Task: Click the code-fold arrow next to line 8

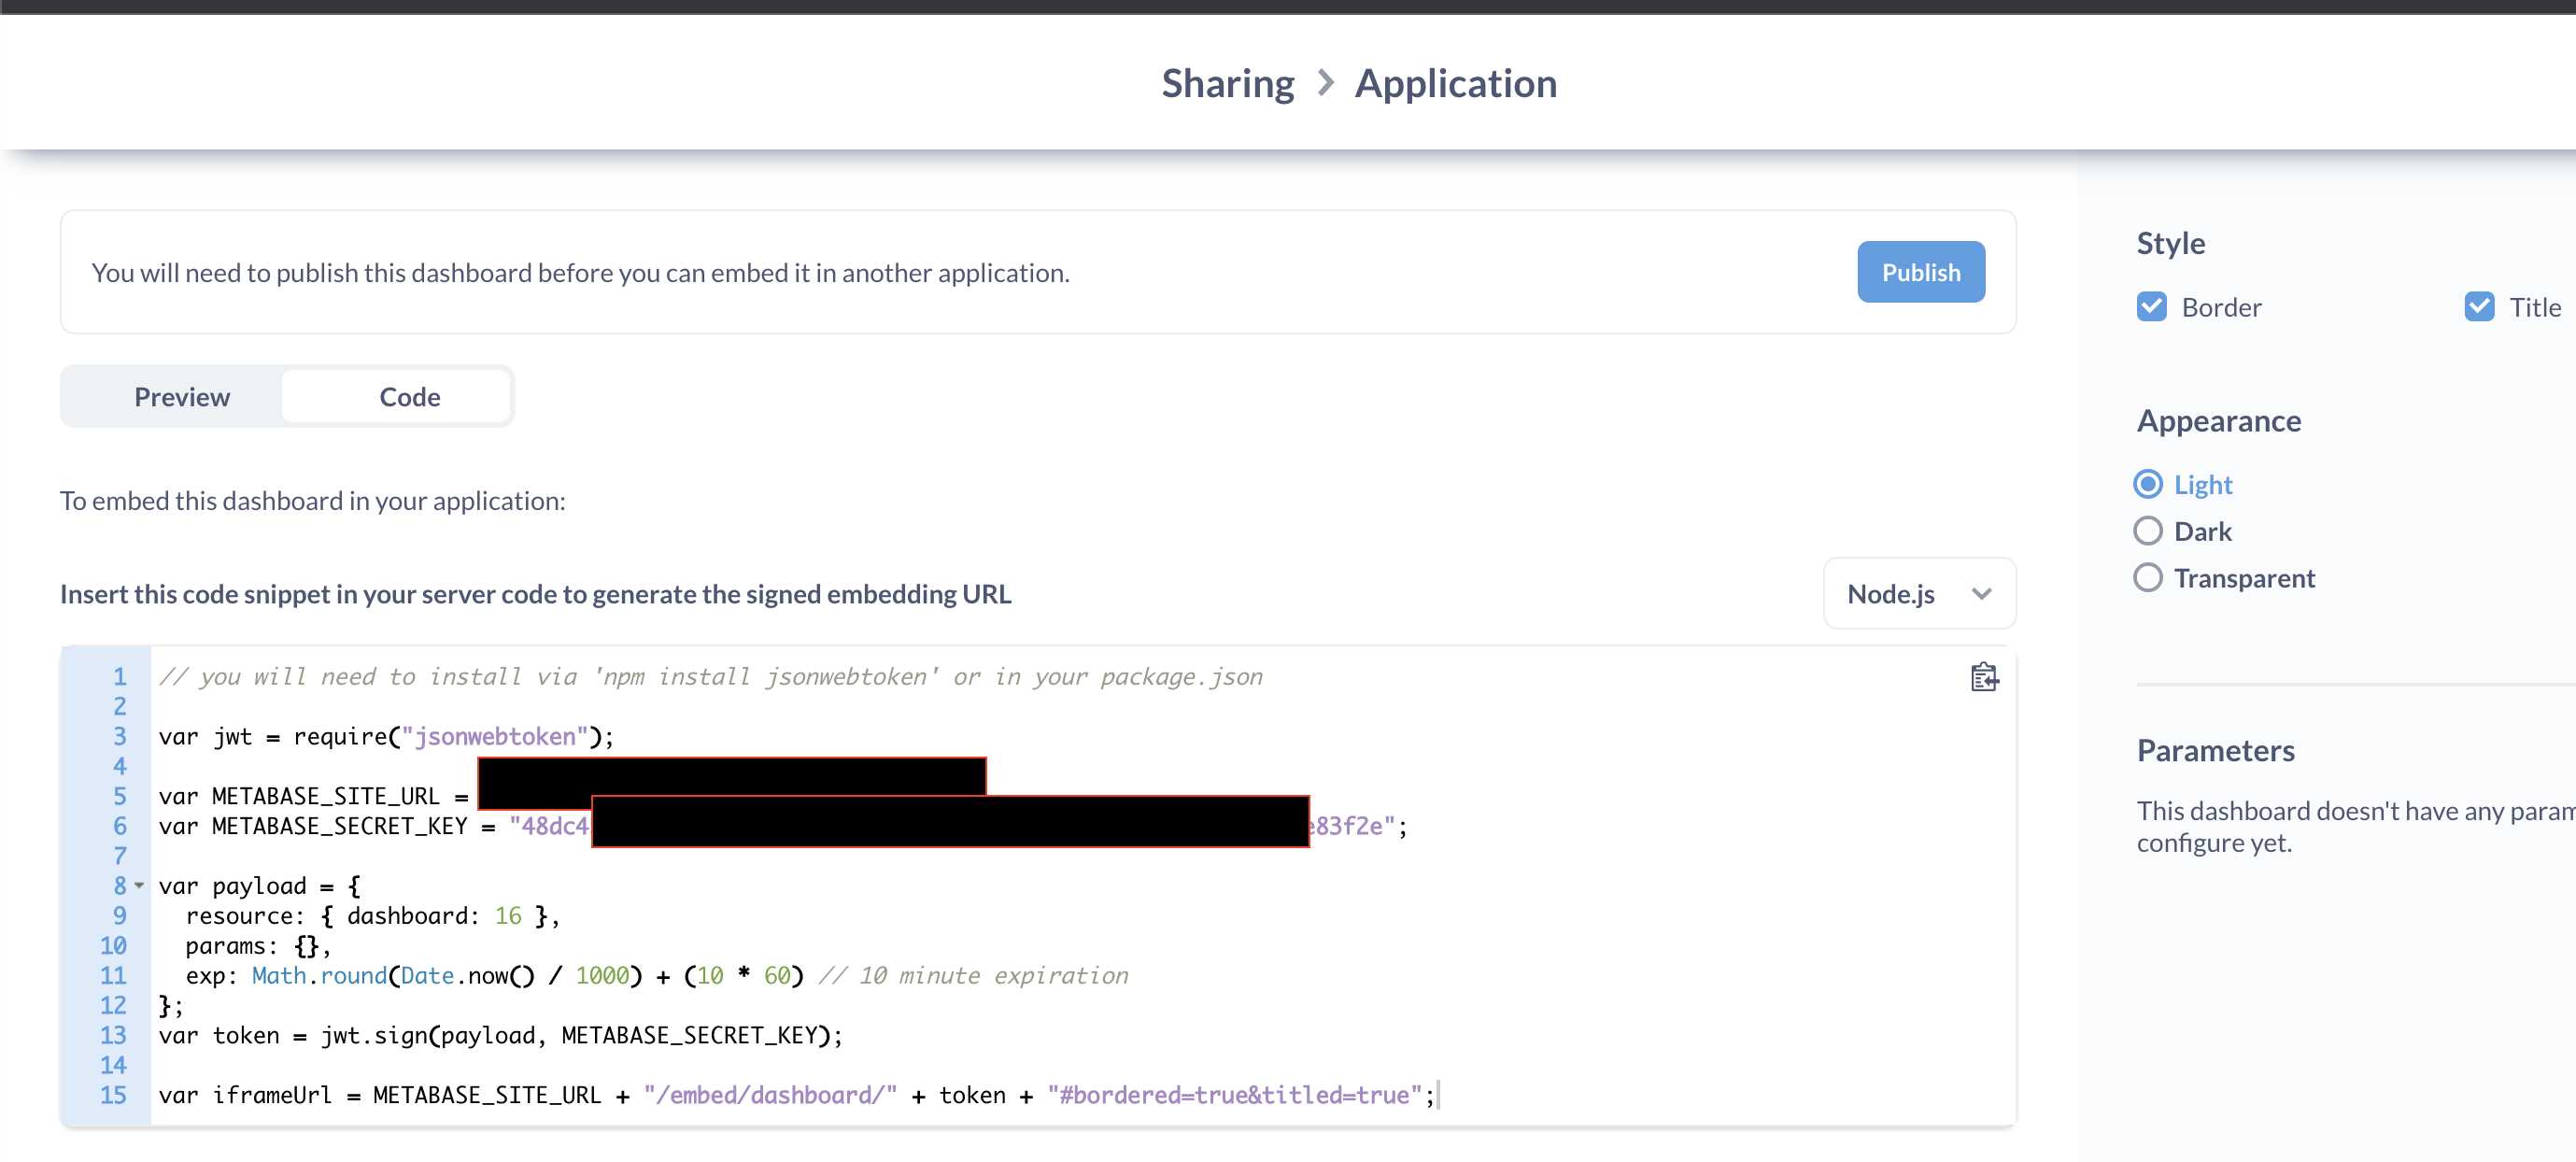Action: click(x=138, y=886)
